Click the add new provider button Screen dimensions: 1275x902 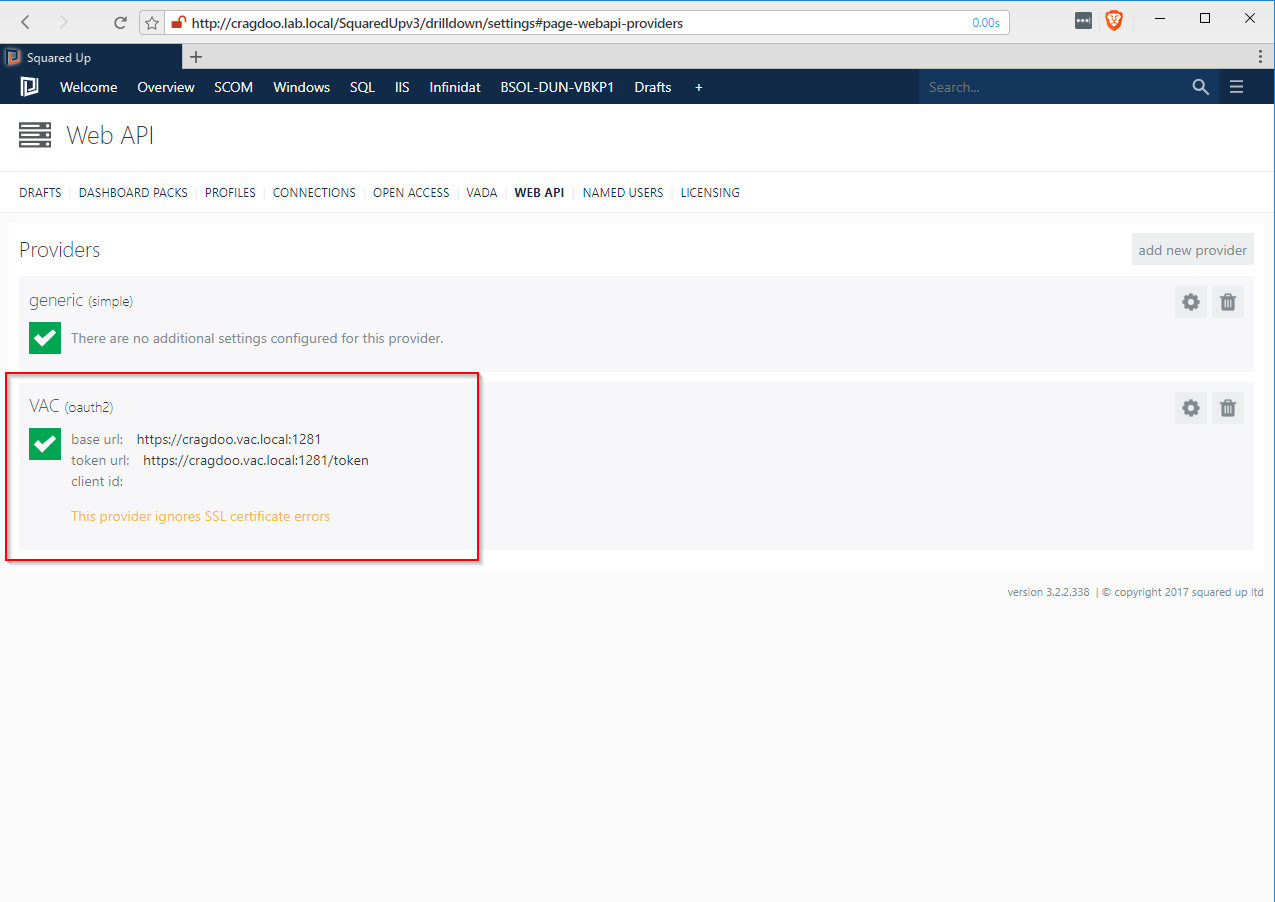[1193, 250]
